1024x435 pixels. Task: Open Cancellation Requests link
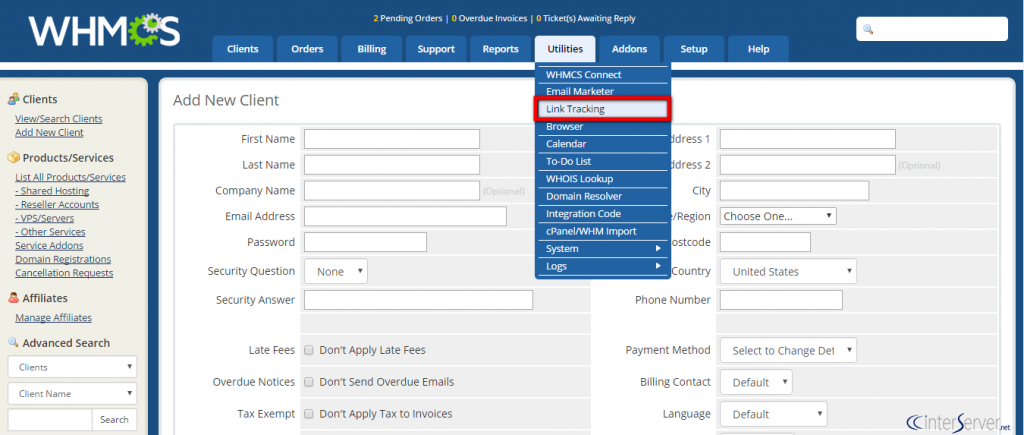64,273
